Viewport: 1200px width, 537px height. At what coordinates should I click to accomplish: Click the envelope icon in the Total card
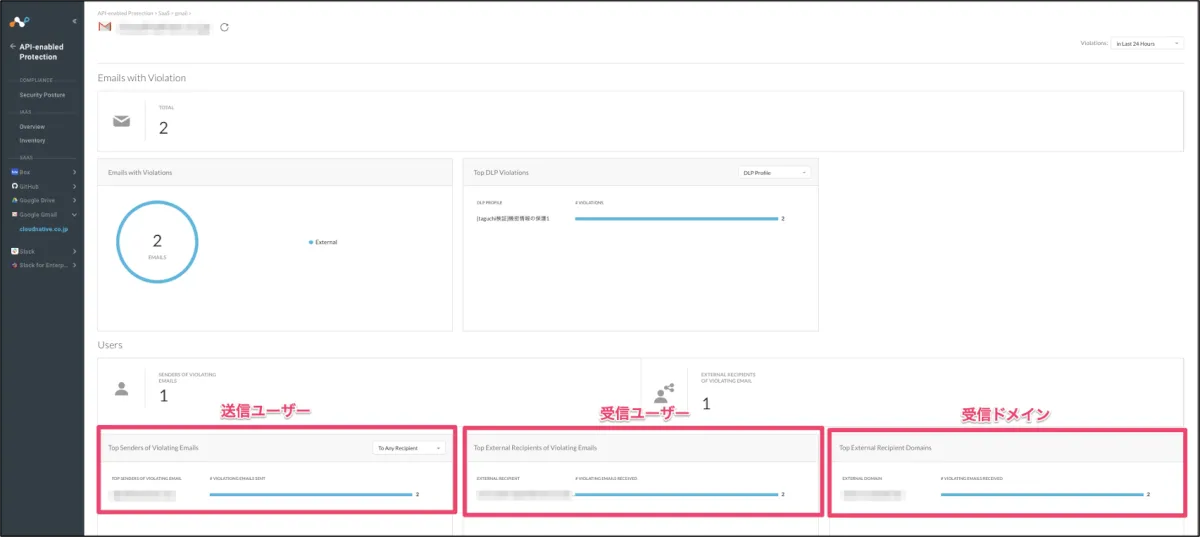pyautogui.click(x=121, y=121)
